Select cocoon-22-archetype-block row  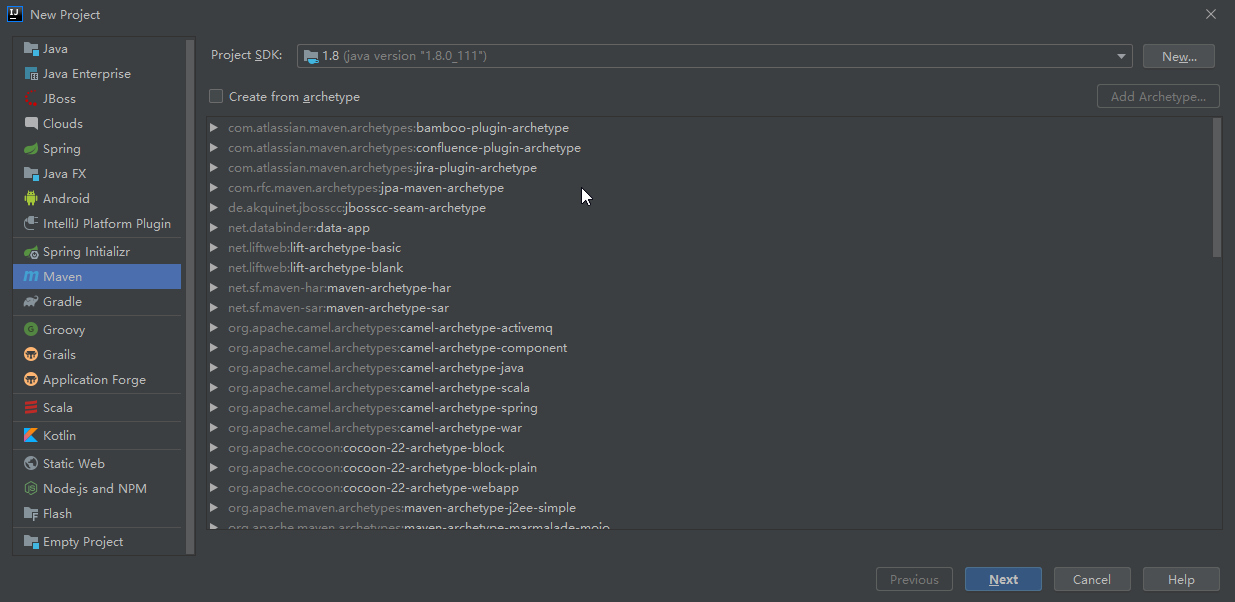(x=709, y=448)
